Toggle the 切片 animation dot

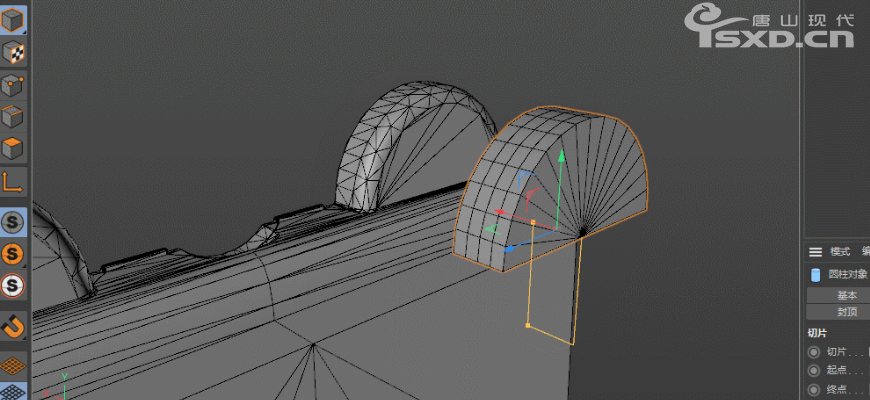pos(814,352)
